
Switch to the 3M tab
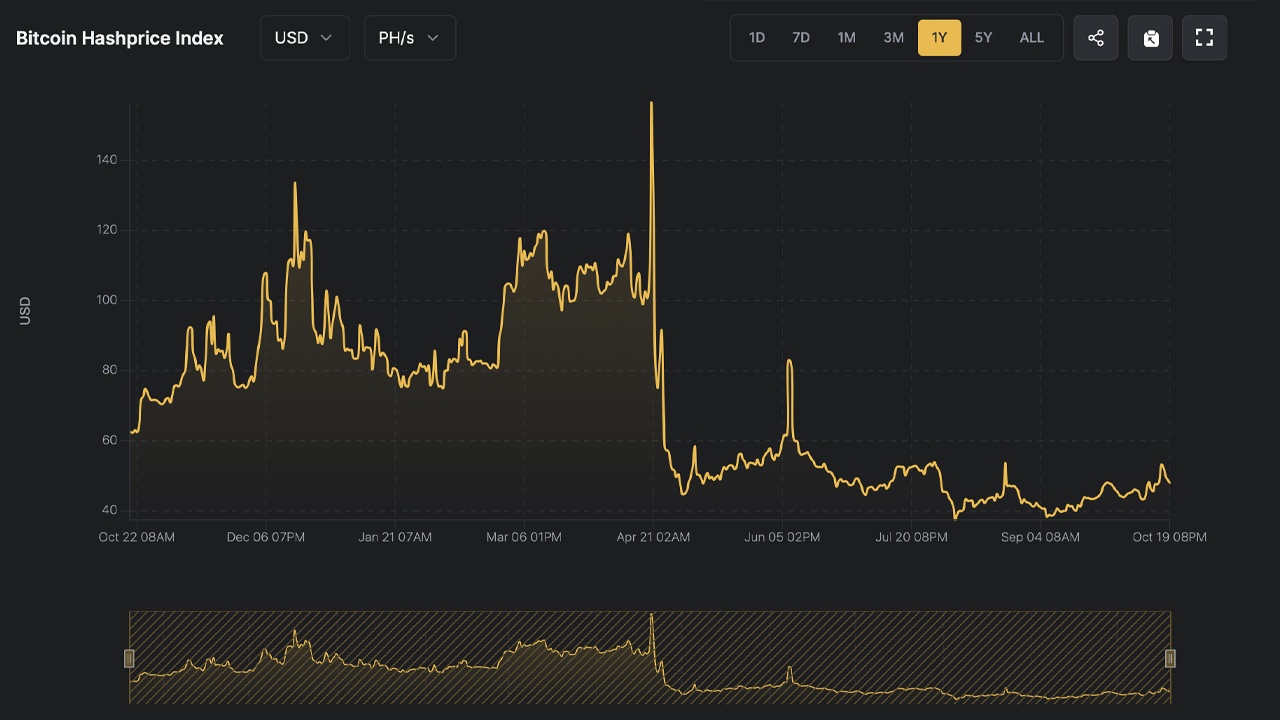tap(893, 37)
